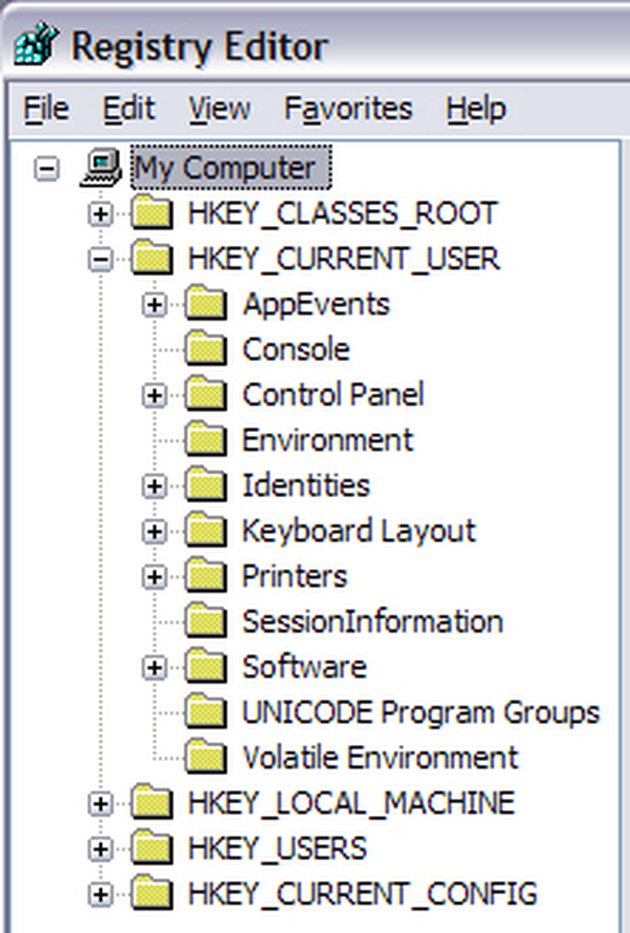Collapse the My Computer root node
This screenshot has height=933, width=630.
pyautogui.click(x=46, y=169)
